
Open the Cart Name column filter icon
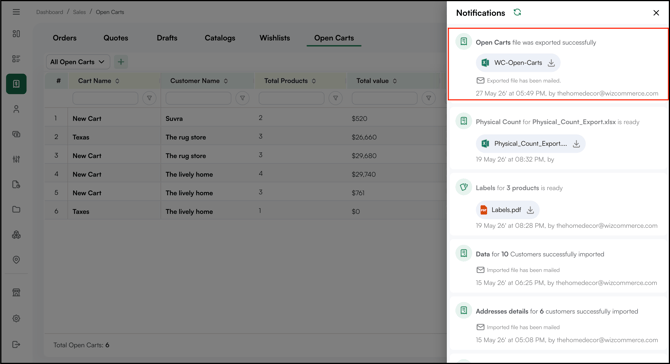click(149, 98)
